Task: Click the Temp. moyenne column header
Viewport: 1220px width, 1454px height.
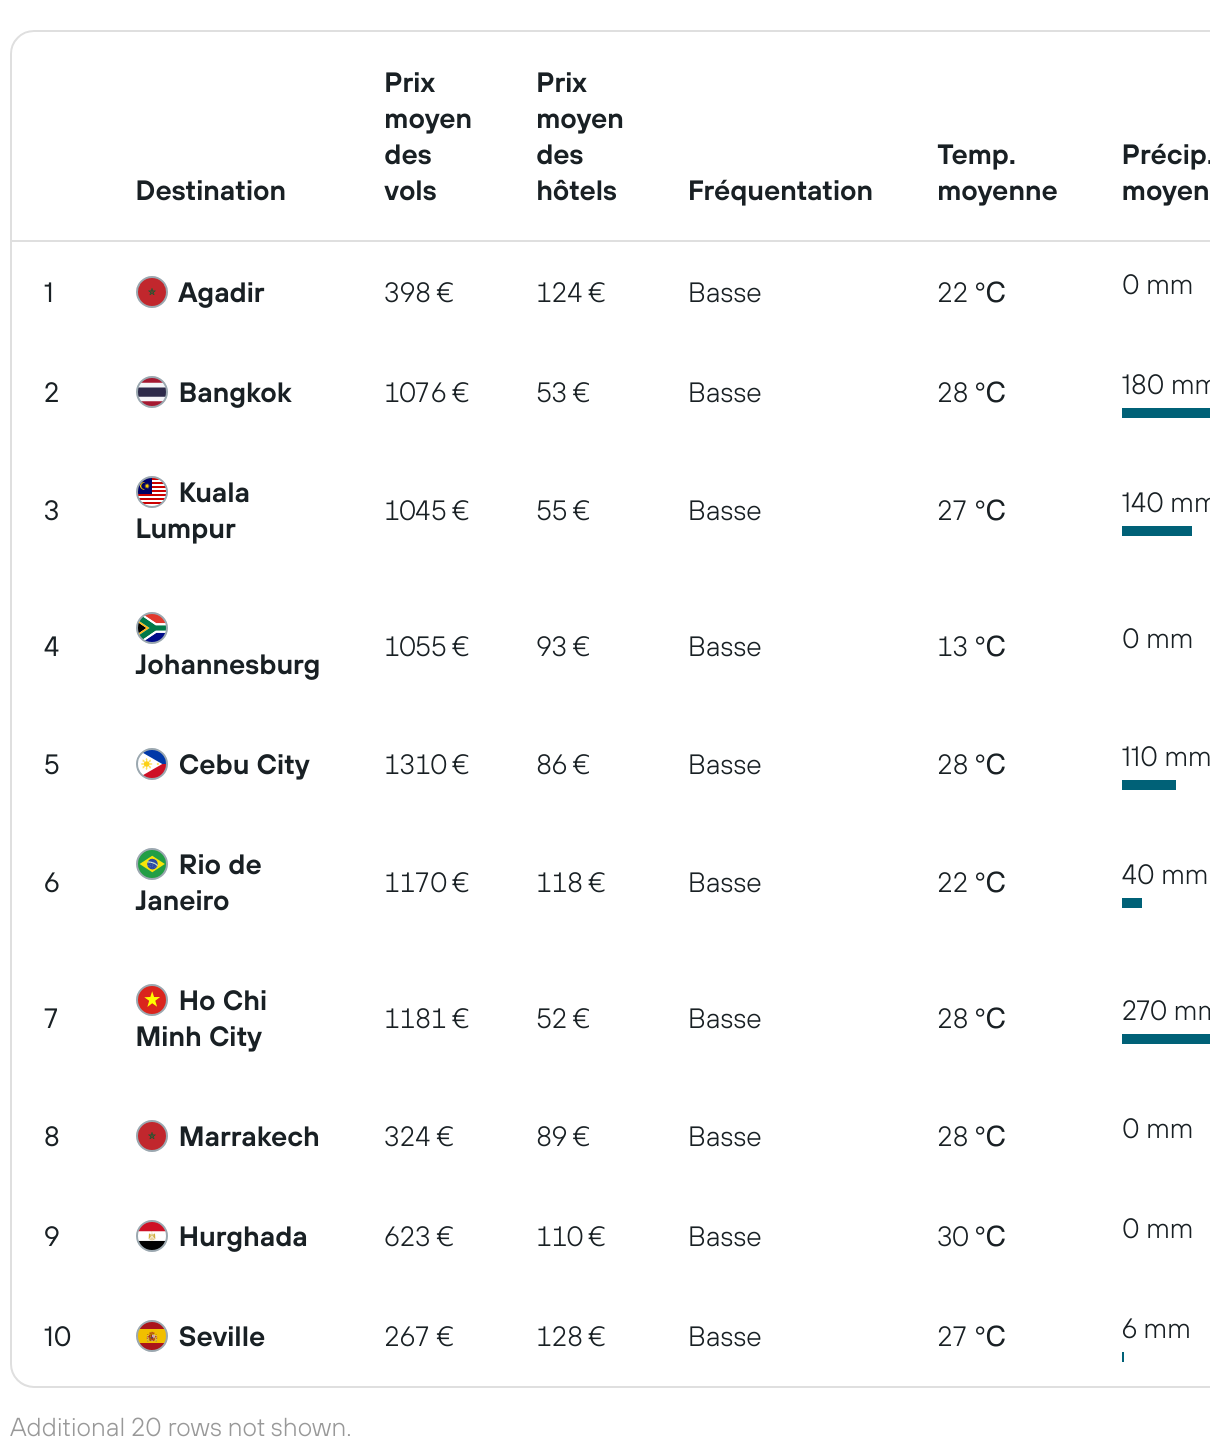Action: 997,173
